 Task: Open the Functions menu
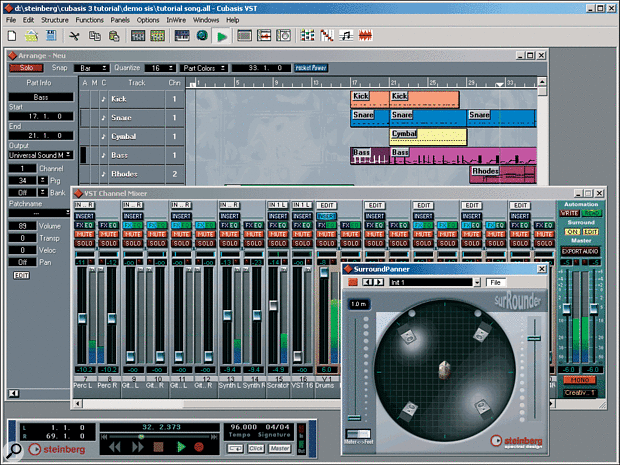[89, 20]
